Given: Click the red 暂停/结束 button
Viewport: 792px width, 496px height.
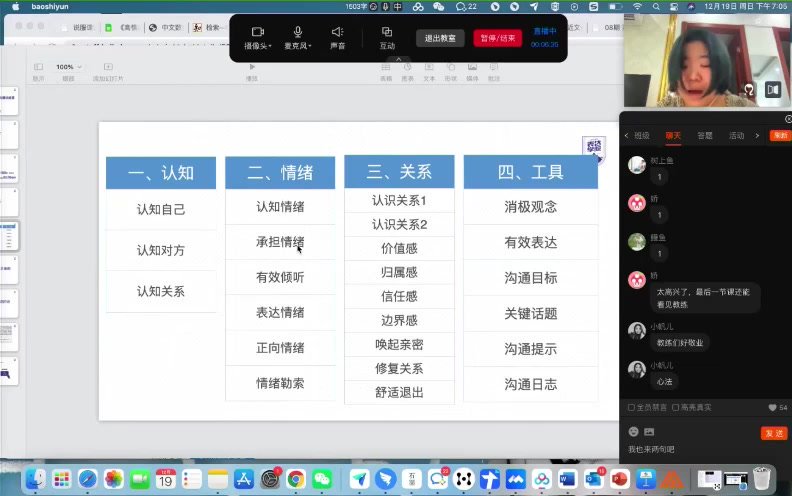Looking at the screenshot, I should 497,38.
